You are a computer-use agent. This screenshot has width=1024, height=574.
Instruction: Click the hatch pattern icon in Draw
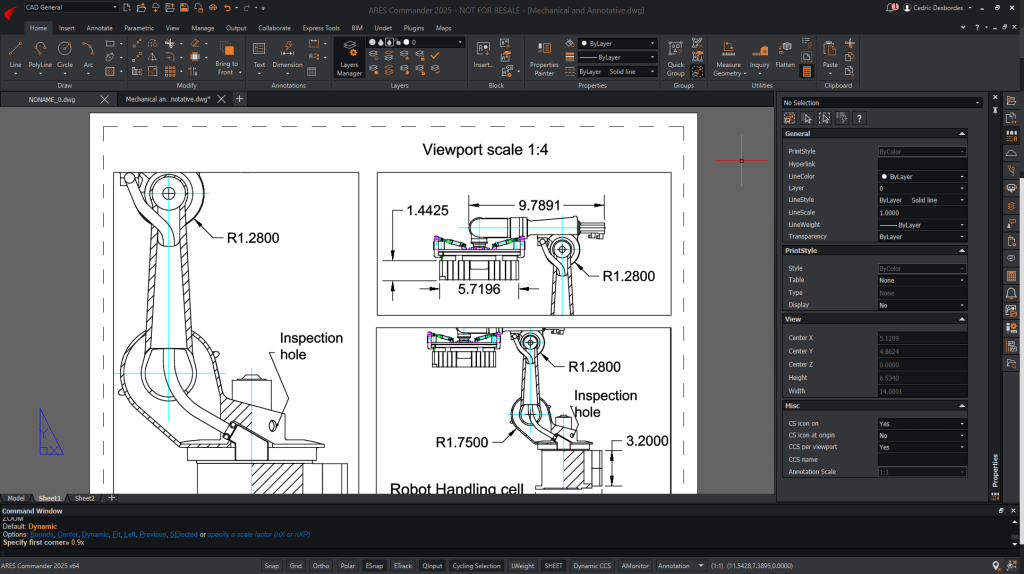[x=110, y=71]
